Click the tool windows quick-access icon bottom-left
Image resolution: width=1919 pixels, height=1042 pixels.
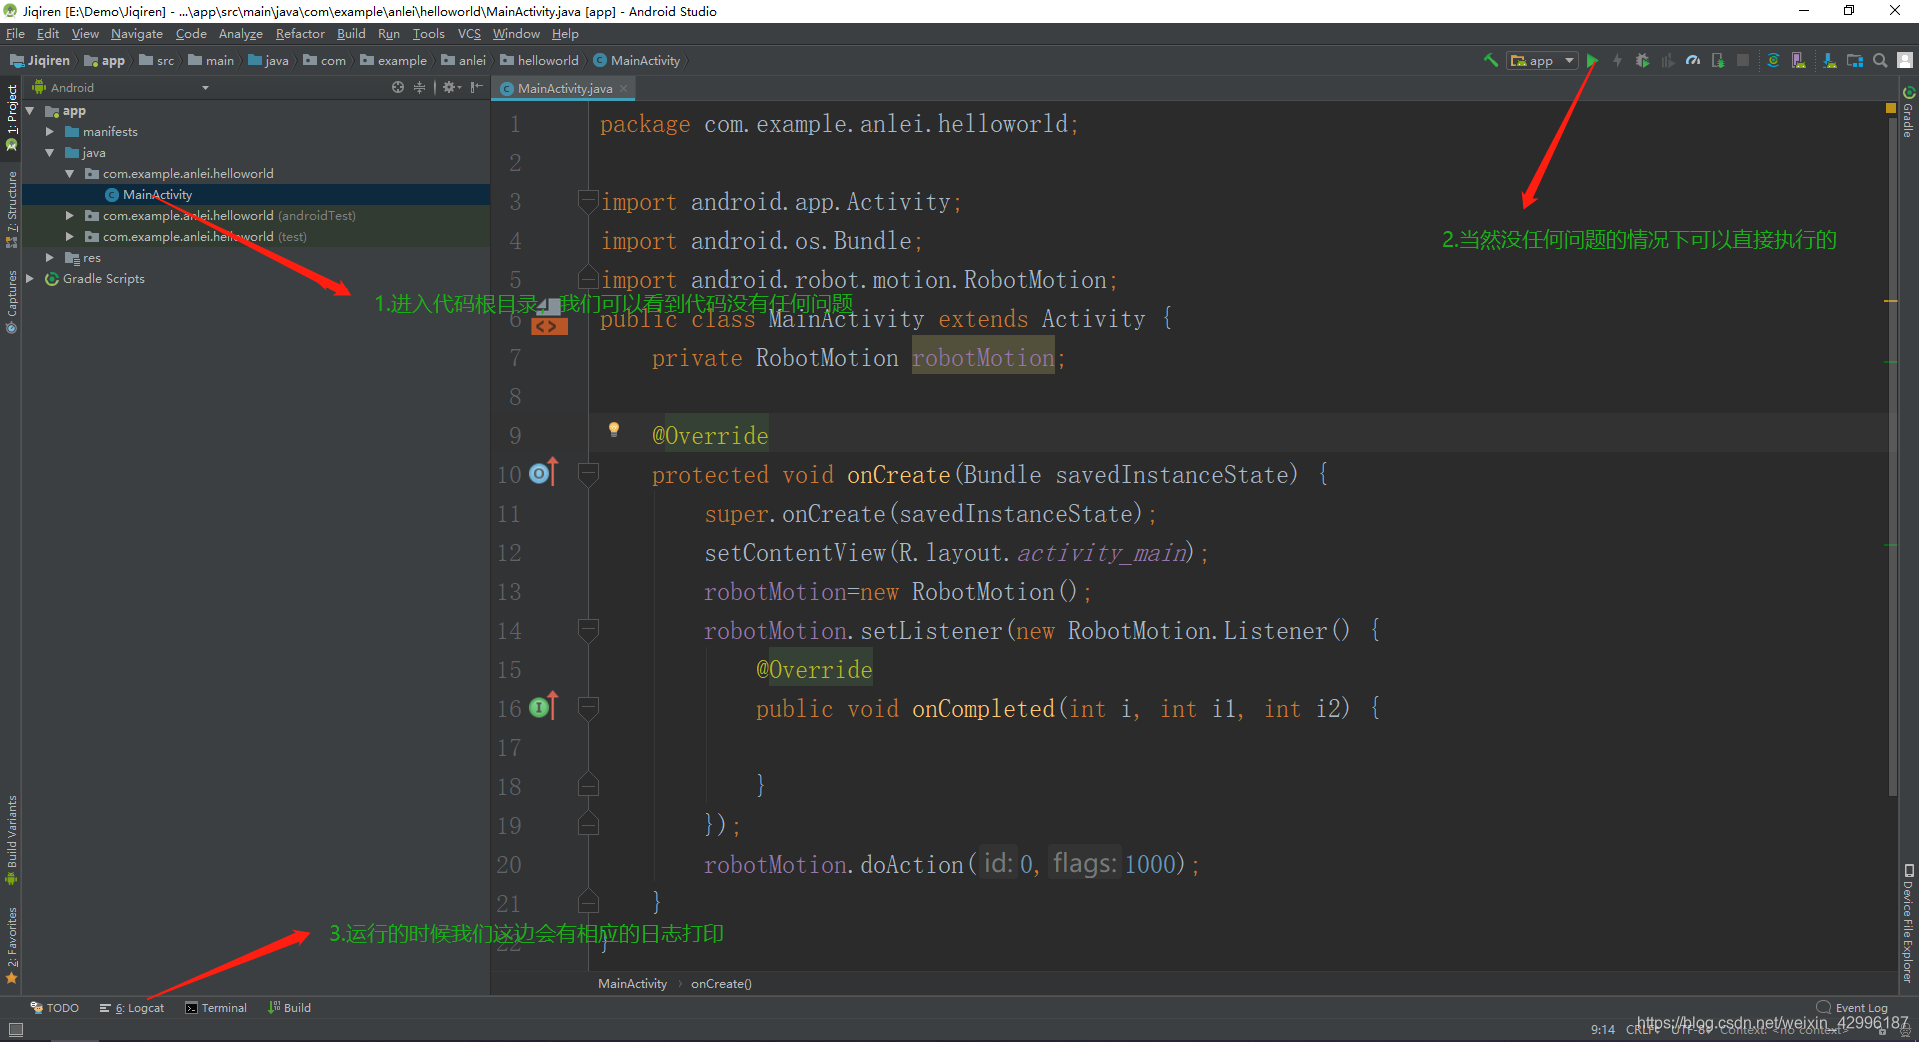point(15,1029)
